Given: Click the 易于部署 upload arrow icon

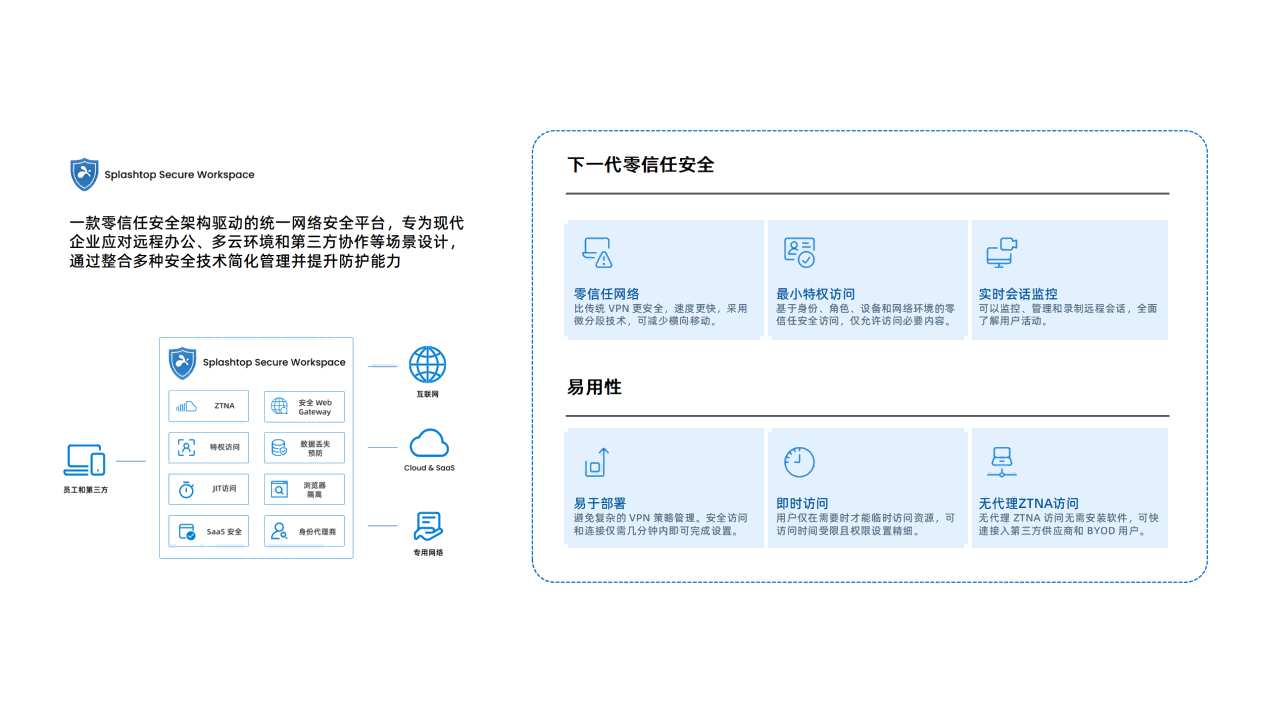Looking at the screenshot, I should pyautogui.click(x=597, y=463).
